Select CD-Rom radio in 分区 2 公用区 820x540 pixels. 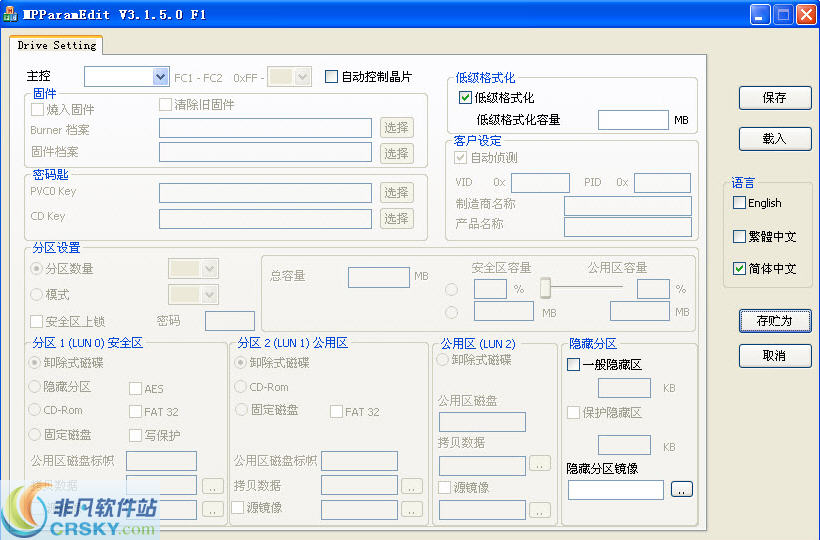241,387
